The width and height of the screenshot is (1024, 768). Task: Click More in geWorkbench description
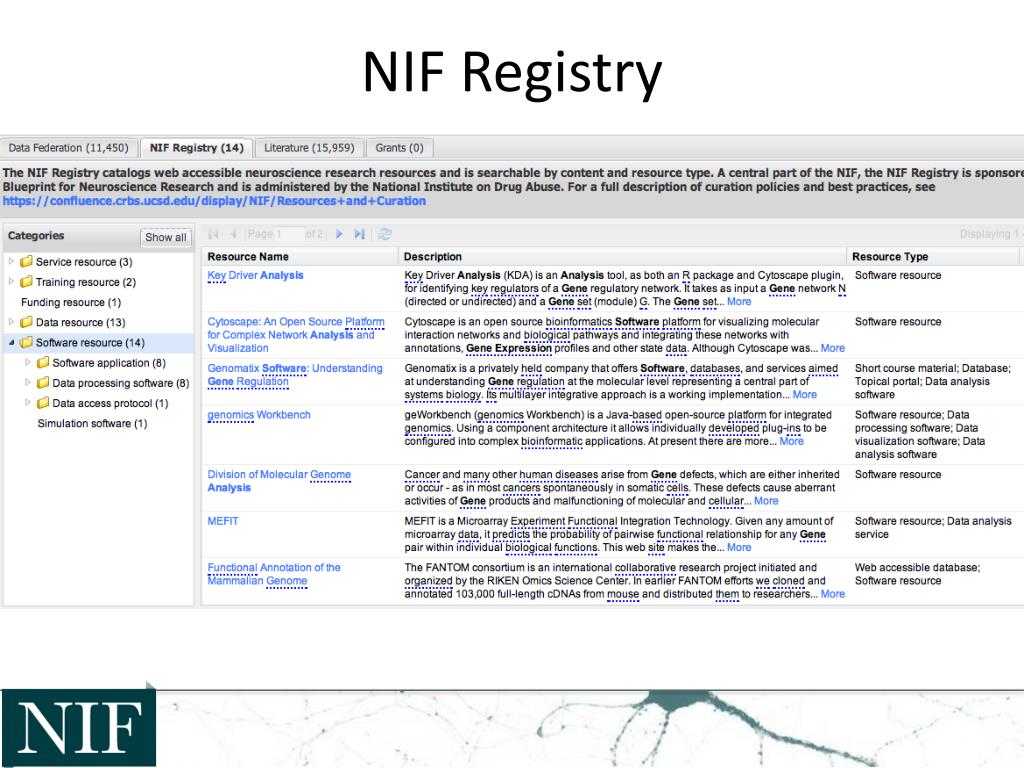tap(792, 441)
